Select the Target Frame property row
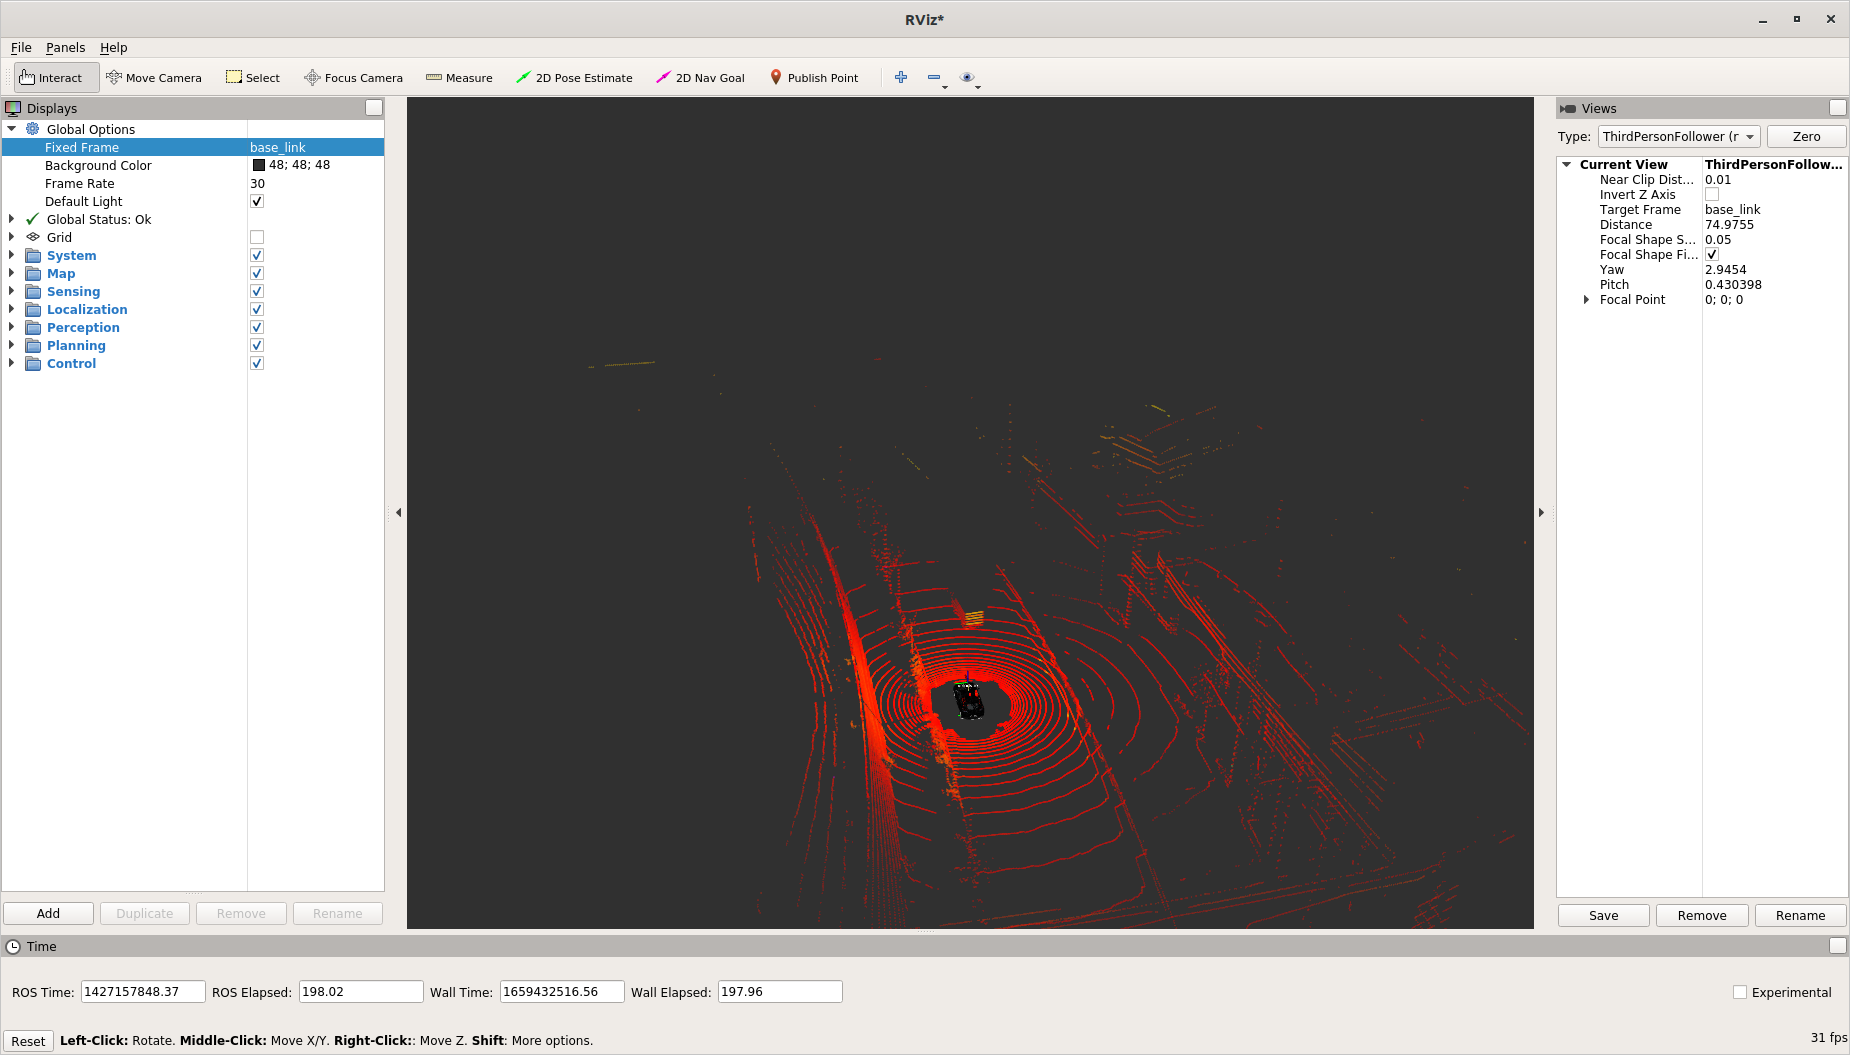Viewport: 1850px width, 1055px height. (x=1702, y=210)
